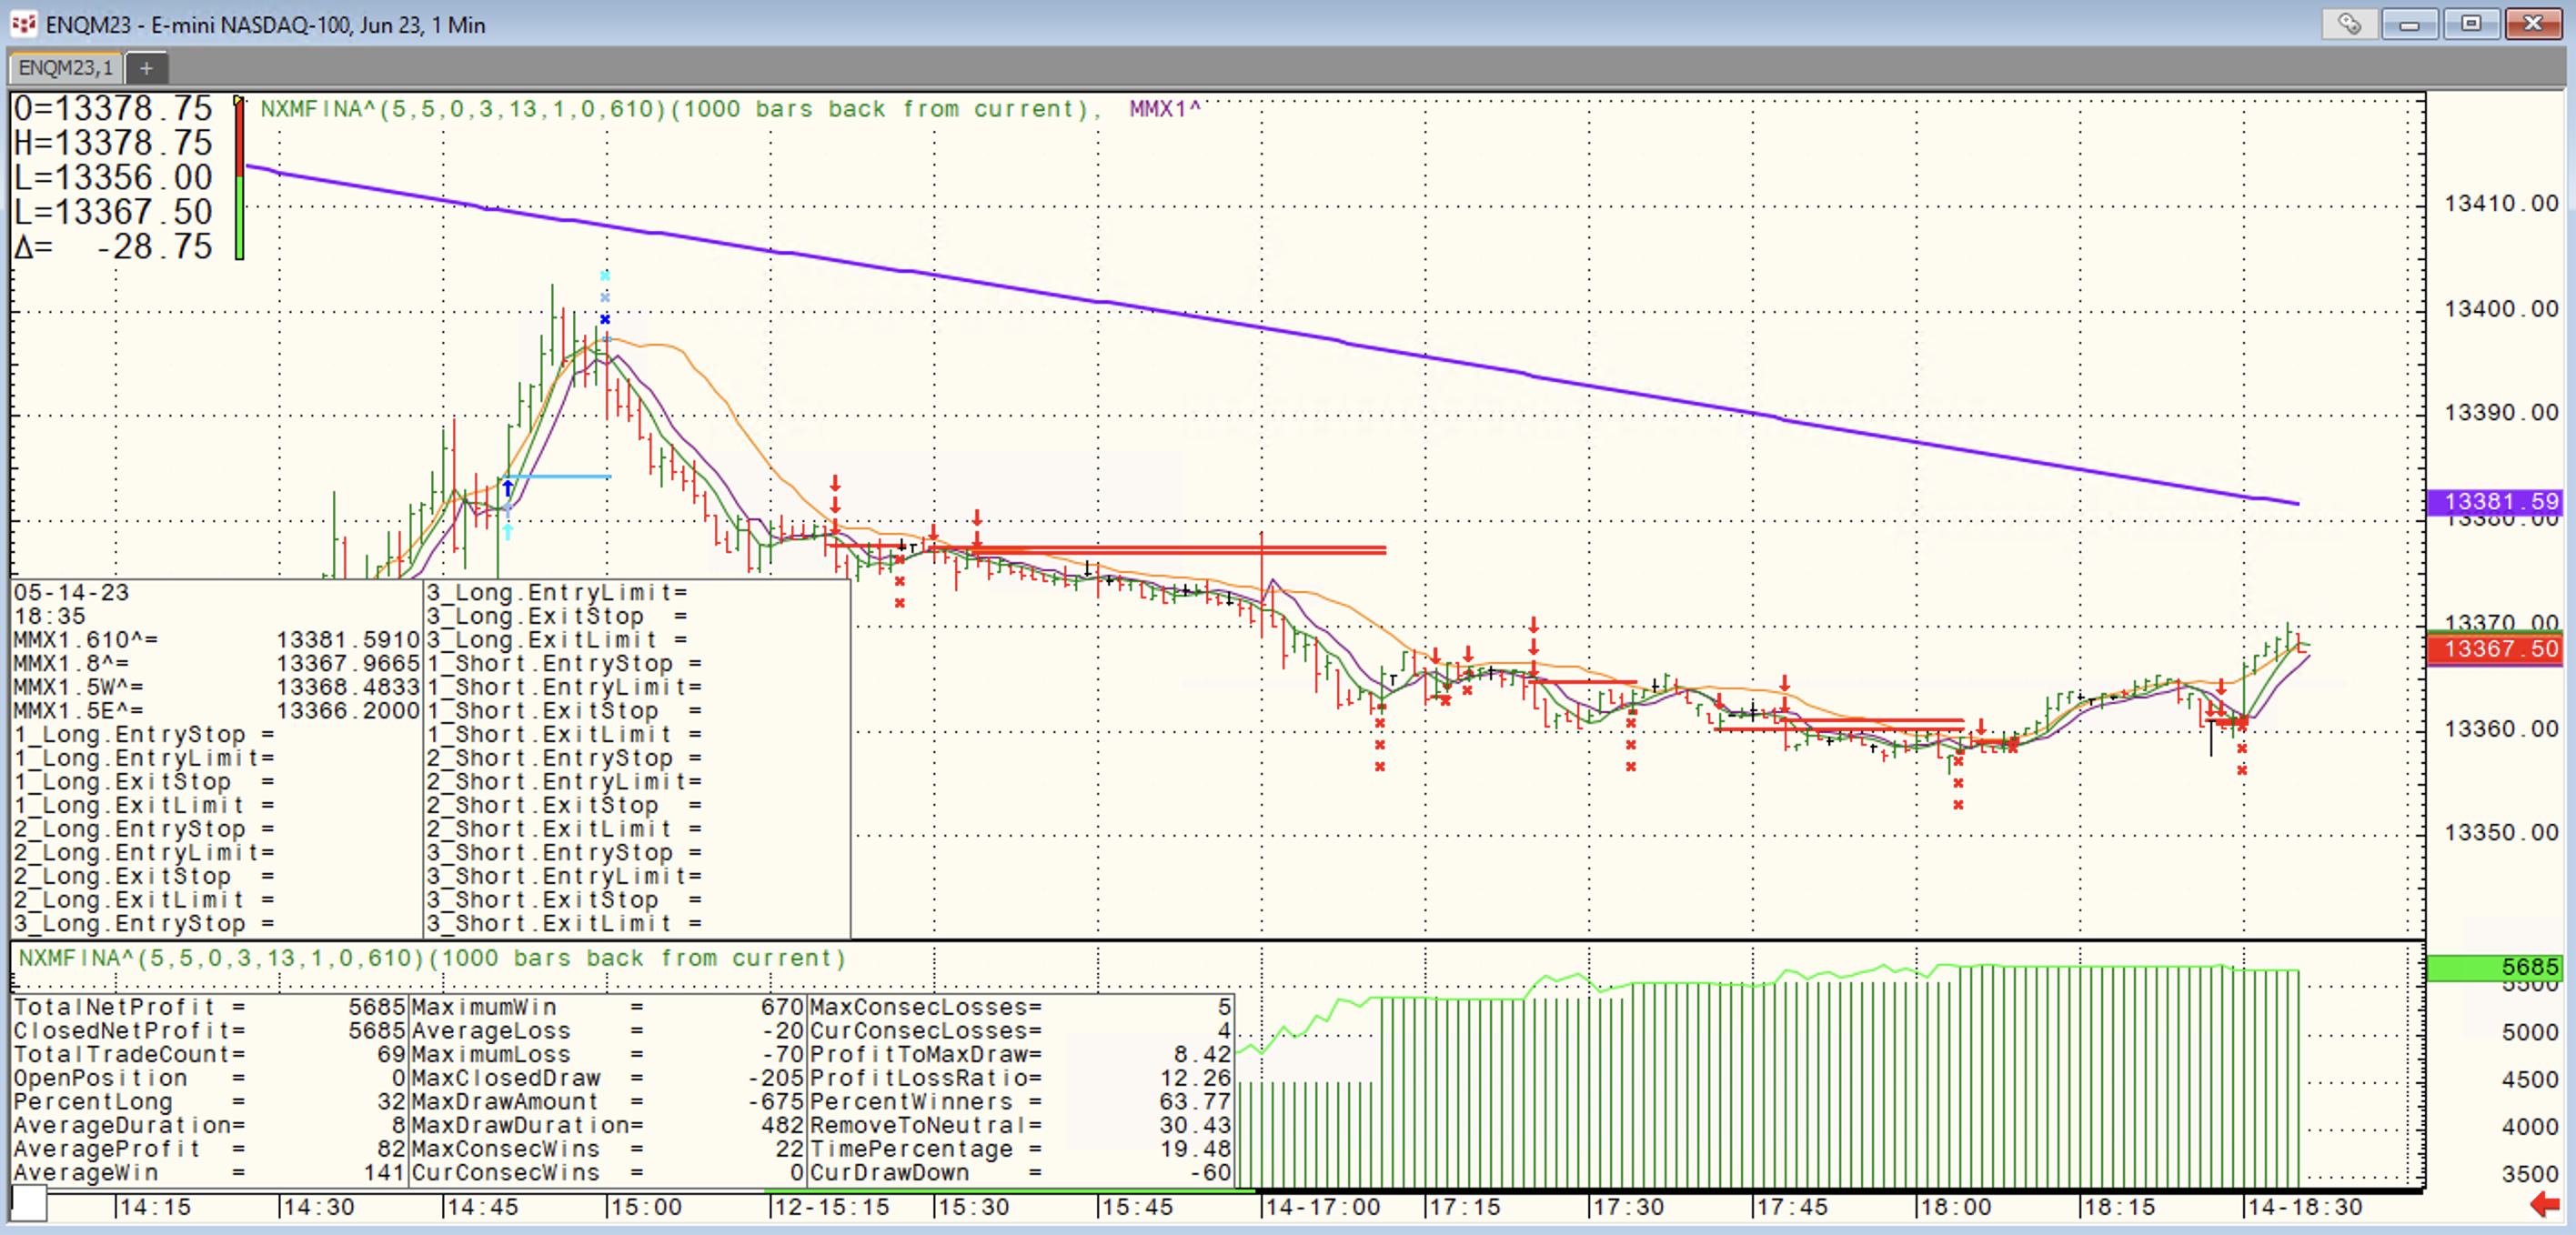The image size is (2576, 1235).
Task: Click the 2_Short.ExitStop row
Action: pyautogui.click(x=637, y=806)
